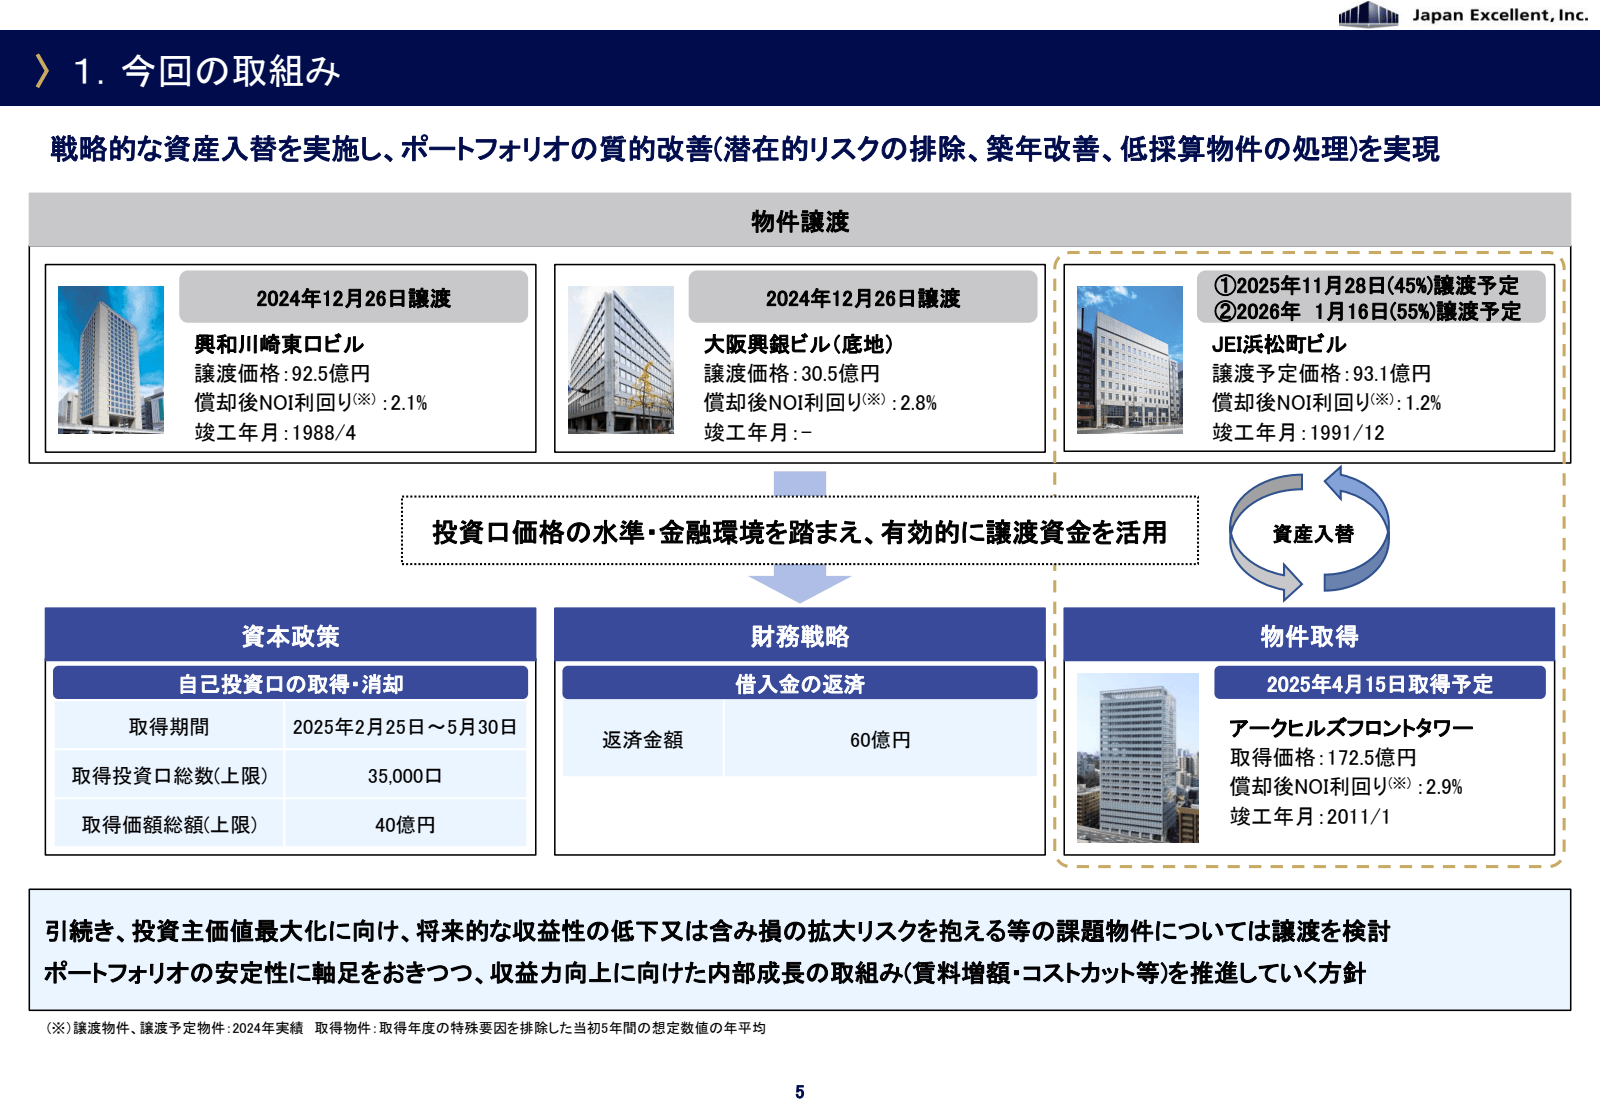Click the 財務戦略 column header
The width and height of the screenshot is (1600, 1108).
(x=800, y=635)
